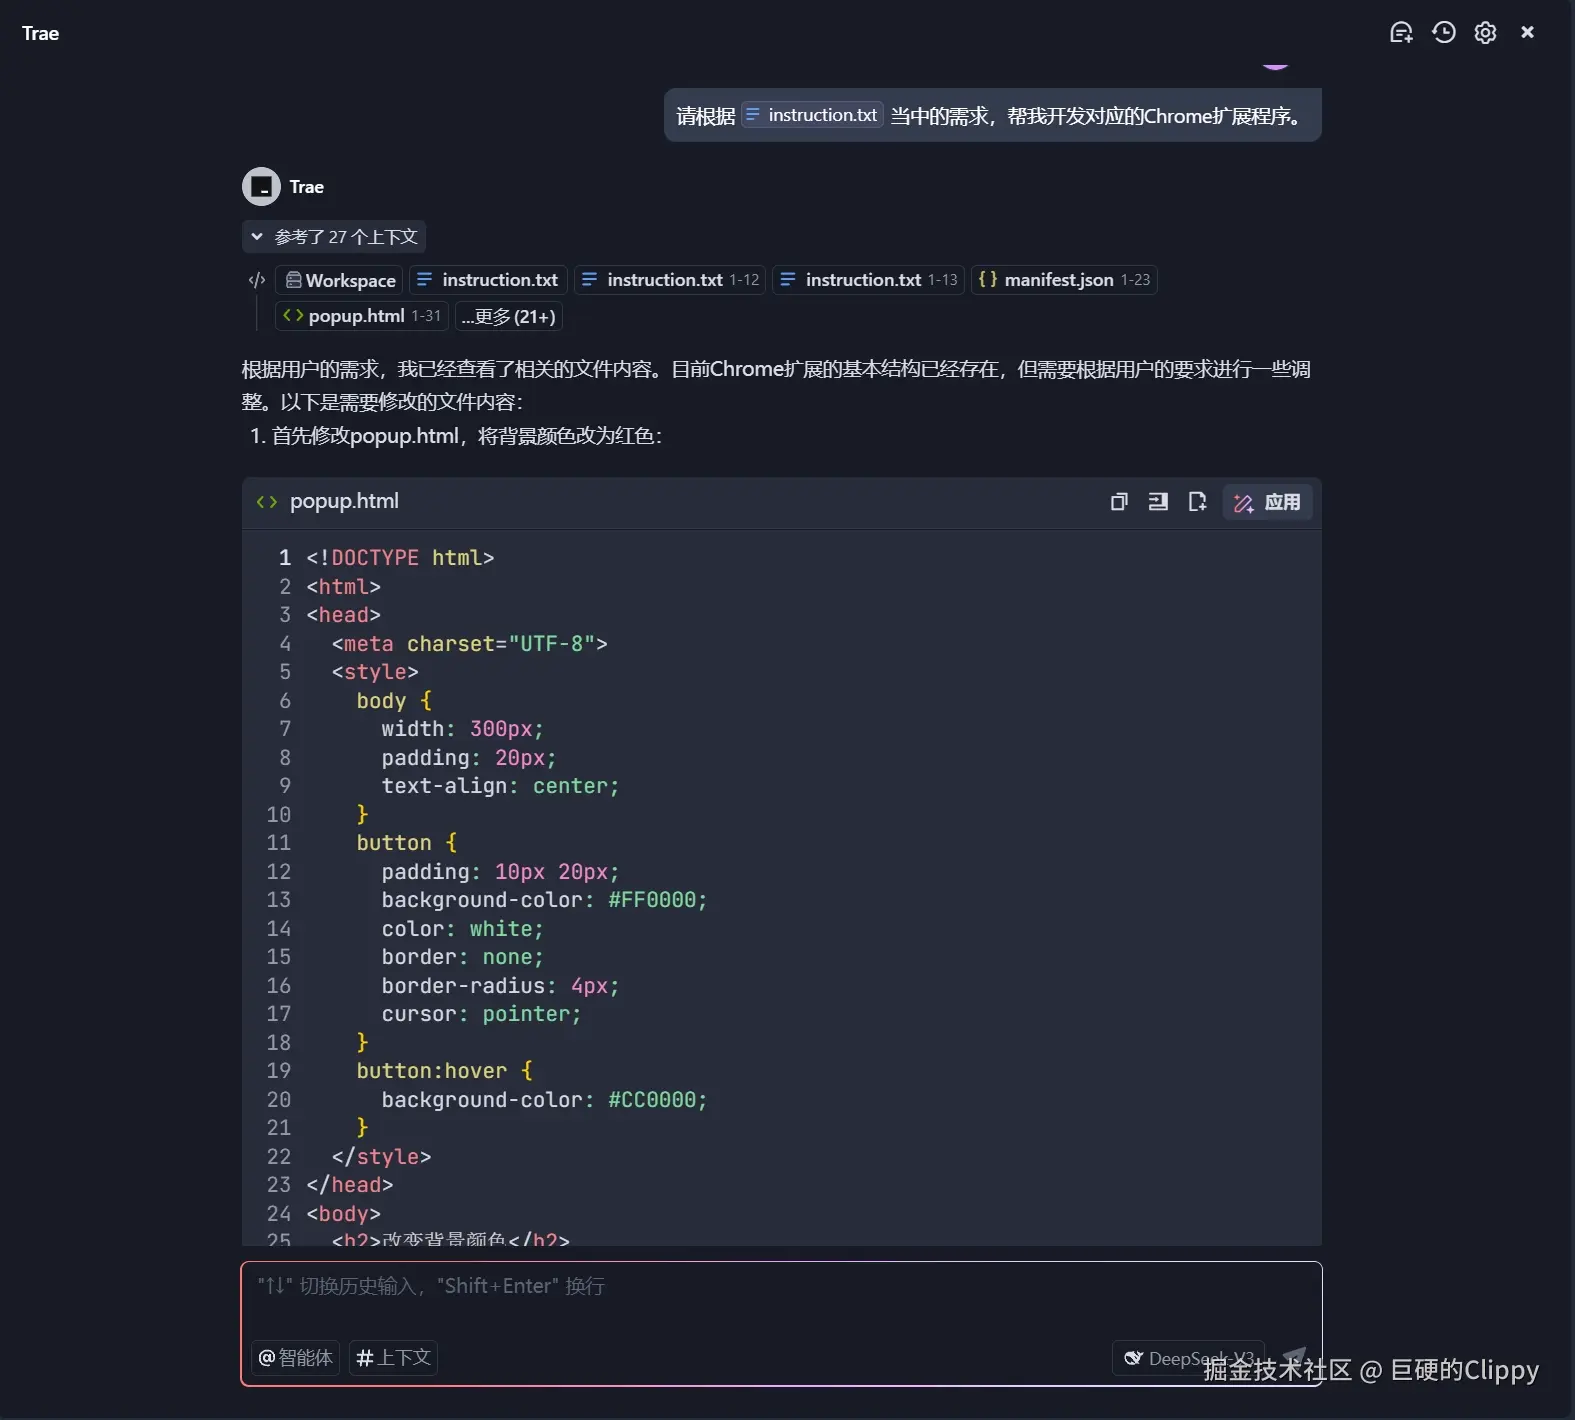
Task: Add code block to new file icon
Action: click(1197, 502)
